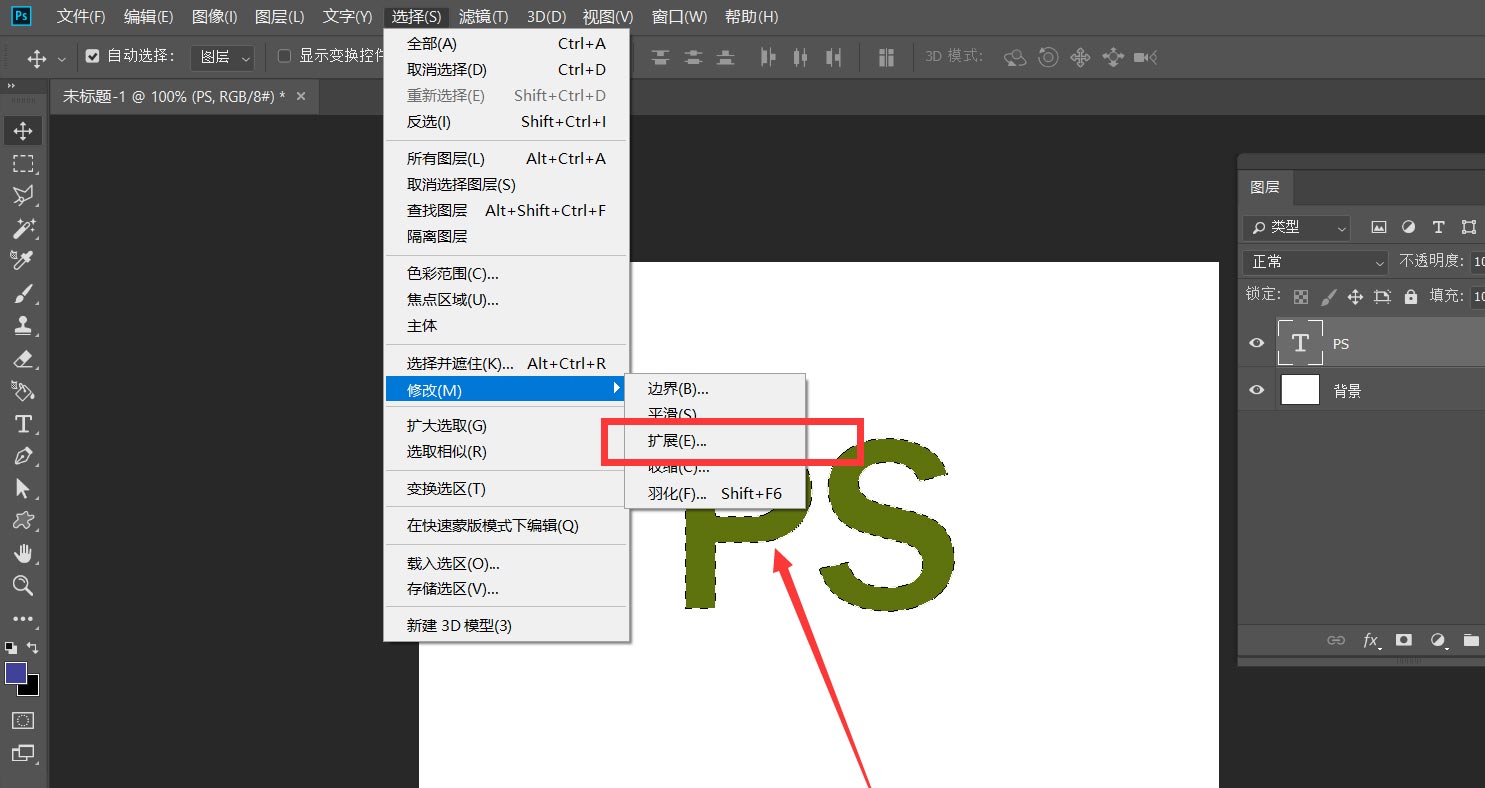
Task: Select the Eraser tool
Action: [x=23, y=359]
